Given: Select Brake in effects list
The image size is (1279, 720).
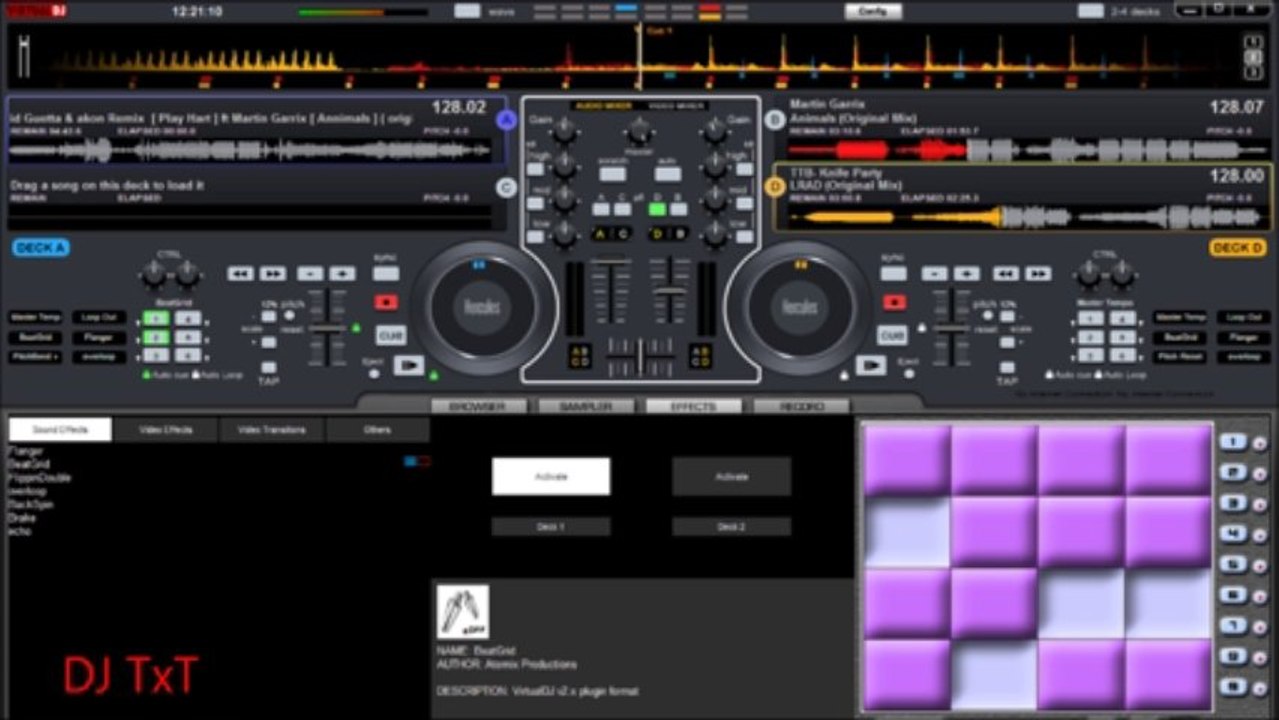Looking at the screenshot, I should point(22,517).
